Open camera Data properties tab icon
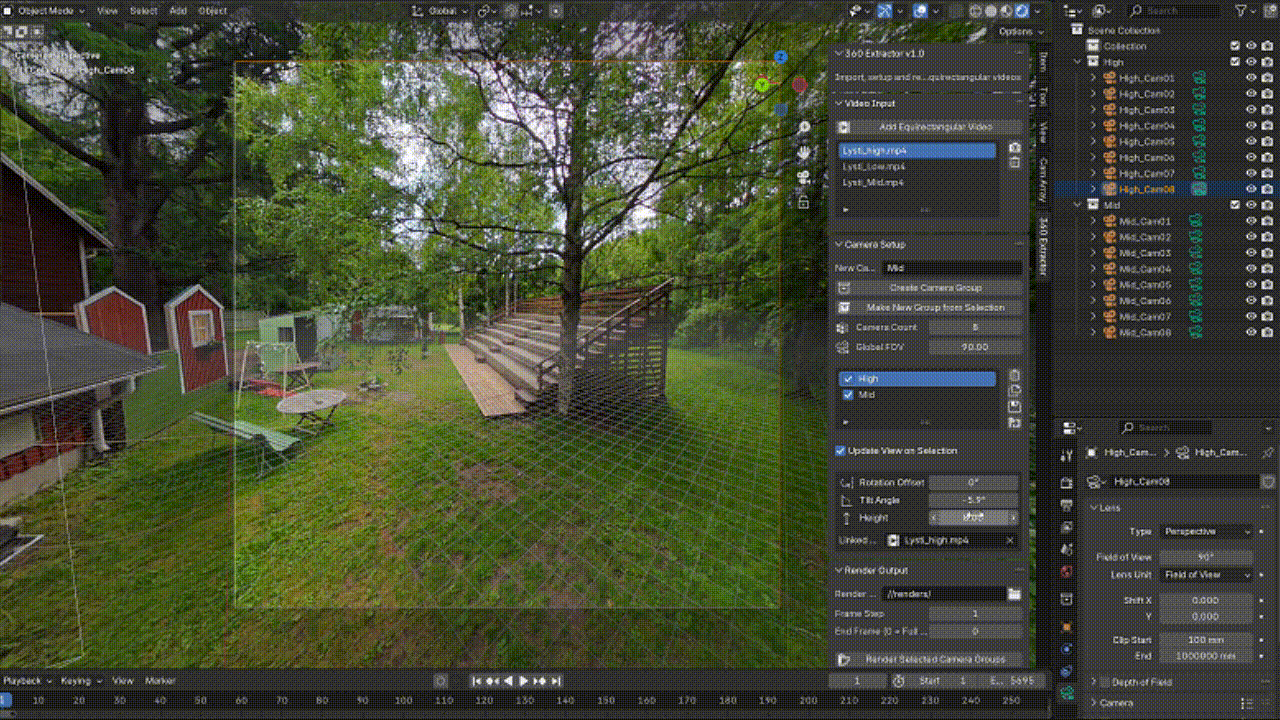The width and height of the screenshot is (1280, 720). click(1067, 692)
